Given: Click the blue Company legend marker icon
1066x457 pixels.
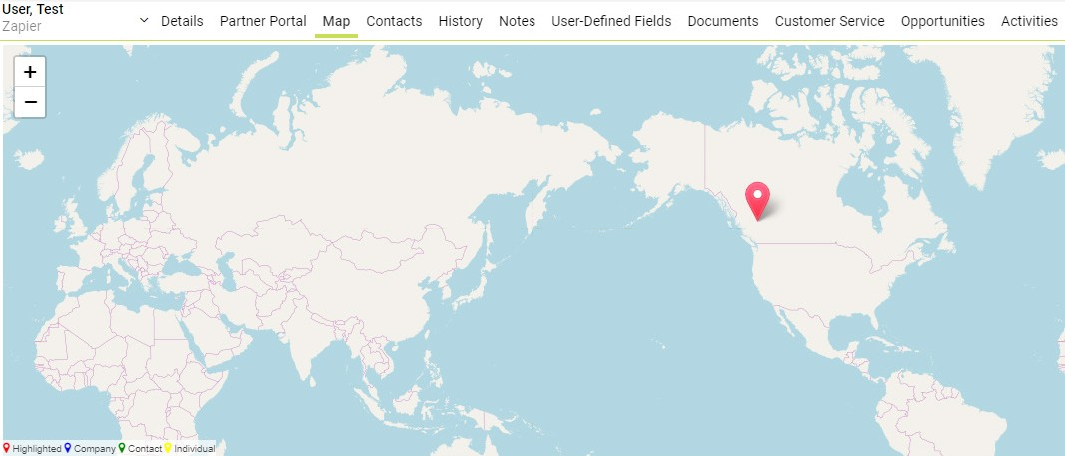Looking at the screenshot, I should click(x=68, y=448).
